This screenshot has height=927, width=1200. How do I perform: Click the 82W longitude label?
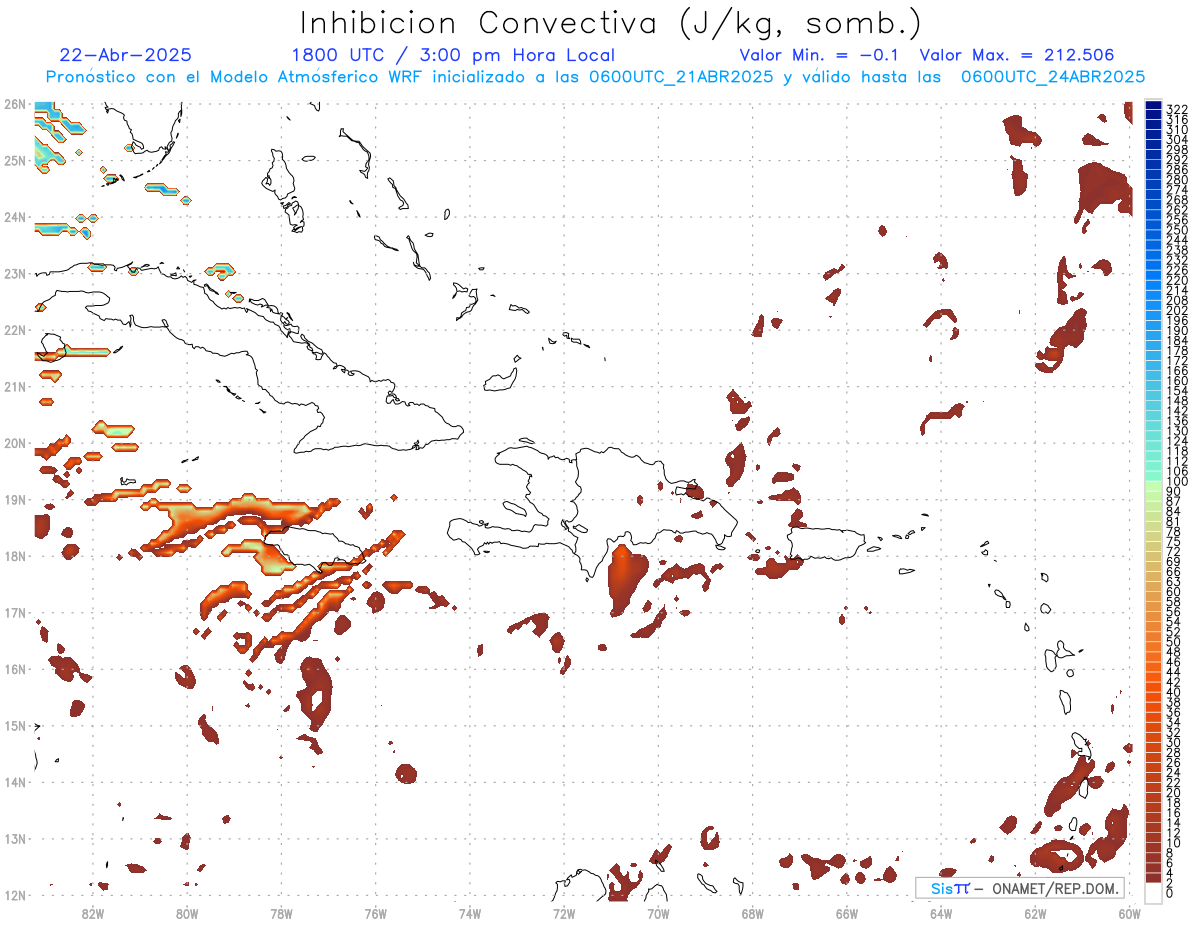(93, 912)
